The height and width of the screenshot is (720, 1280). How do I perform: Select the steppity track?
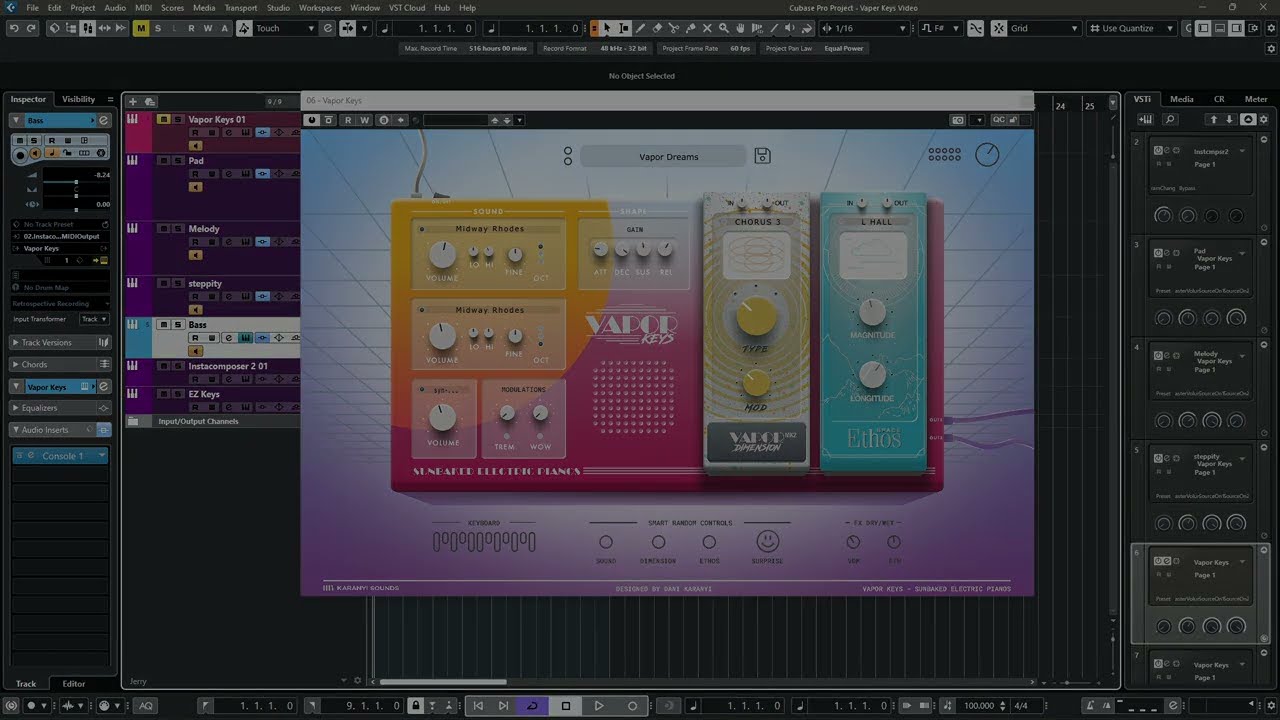coord(205,283)
